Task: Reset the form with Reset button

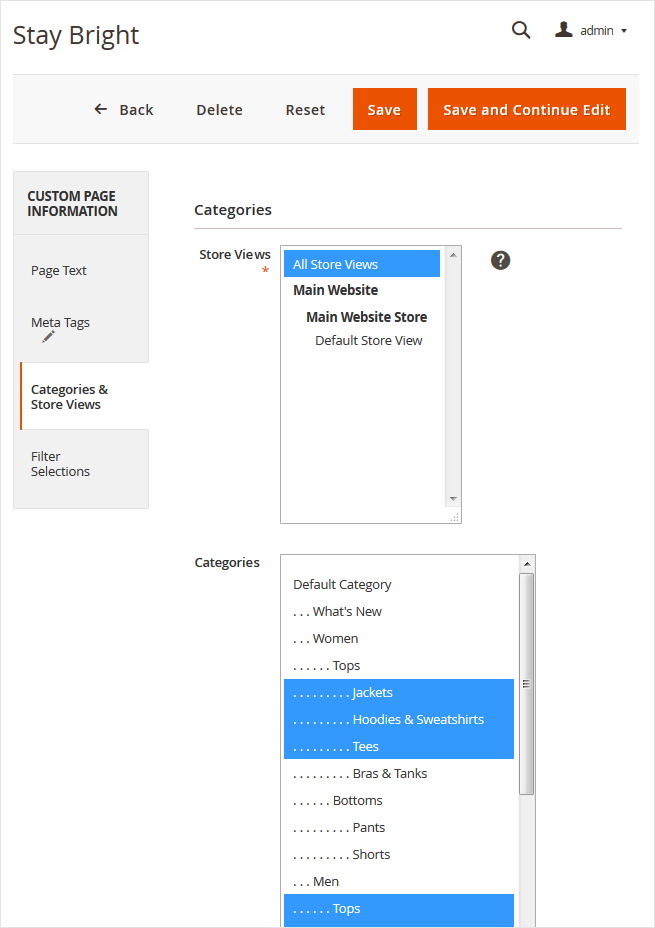Action: (x=305, y=110)
